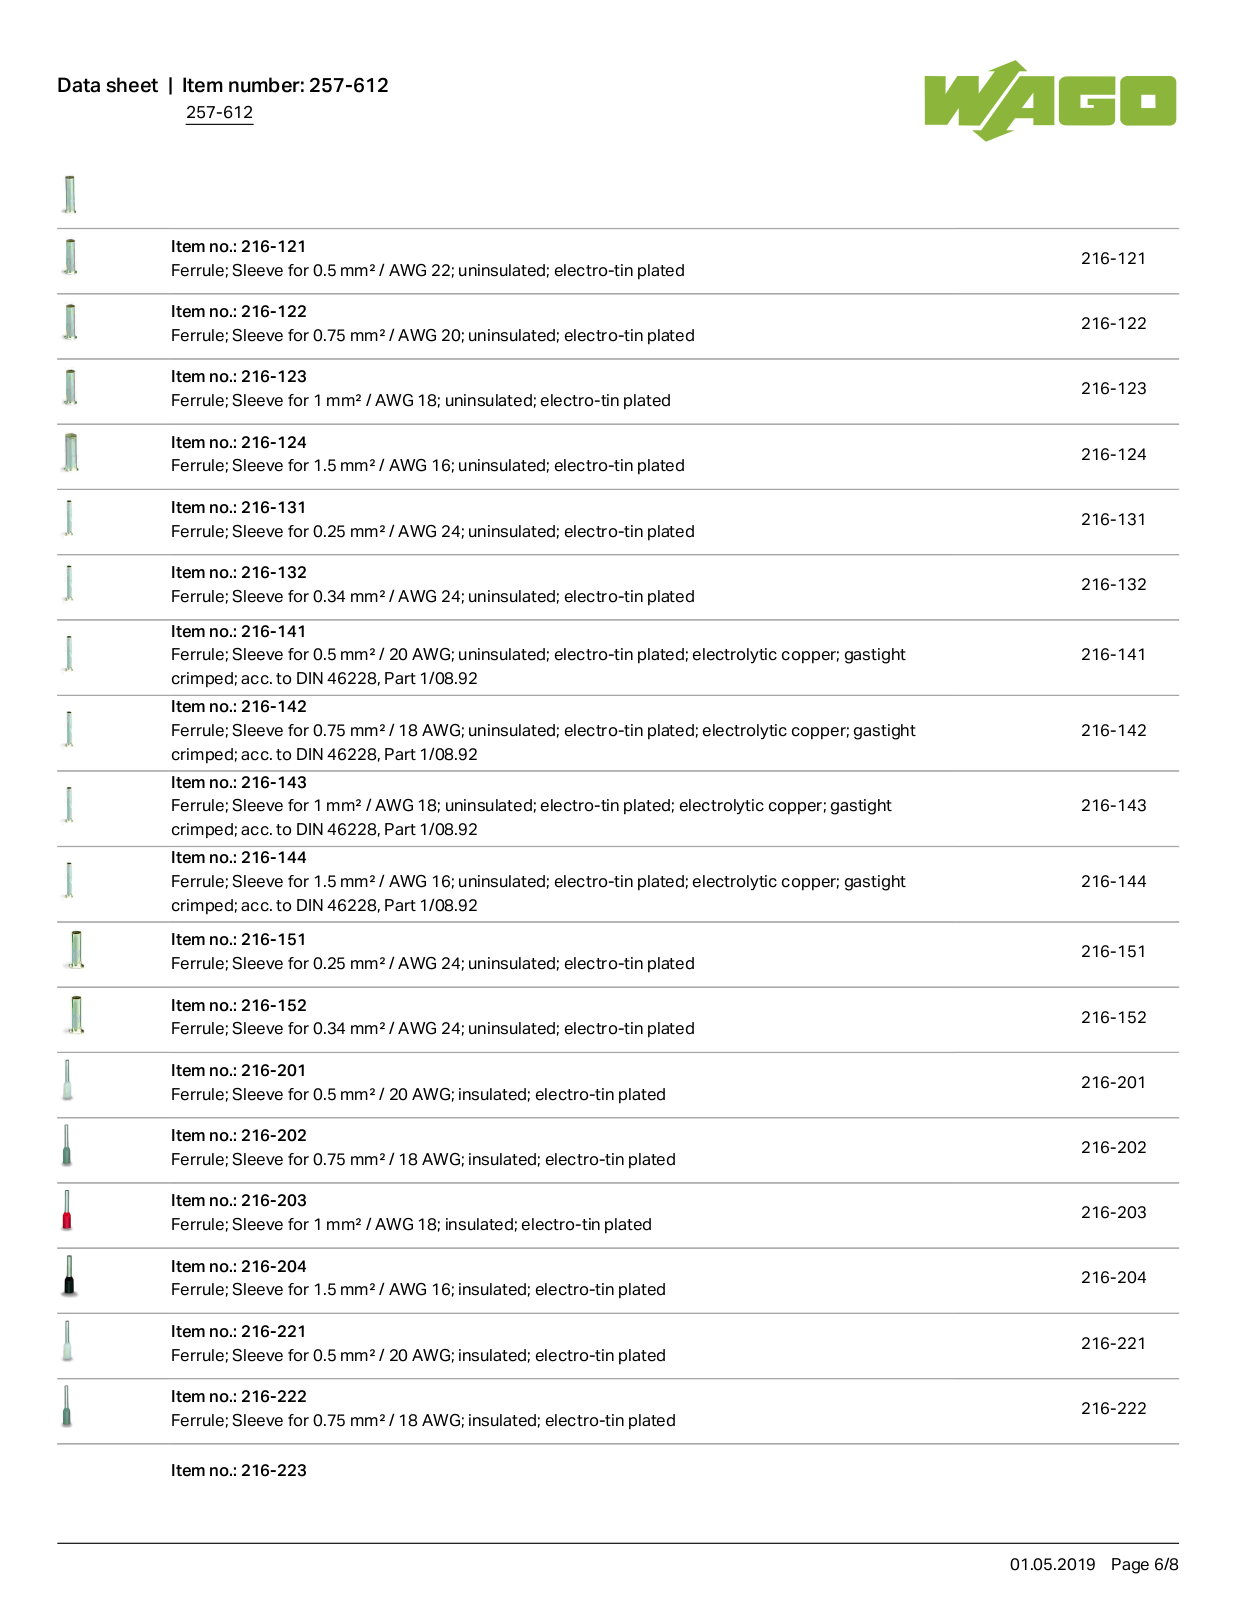Open the 216-132 link in right column
Image resolution: width=1237 pixels, height=1600 pixels.
point(1113,584)
